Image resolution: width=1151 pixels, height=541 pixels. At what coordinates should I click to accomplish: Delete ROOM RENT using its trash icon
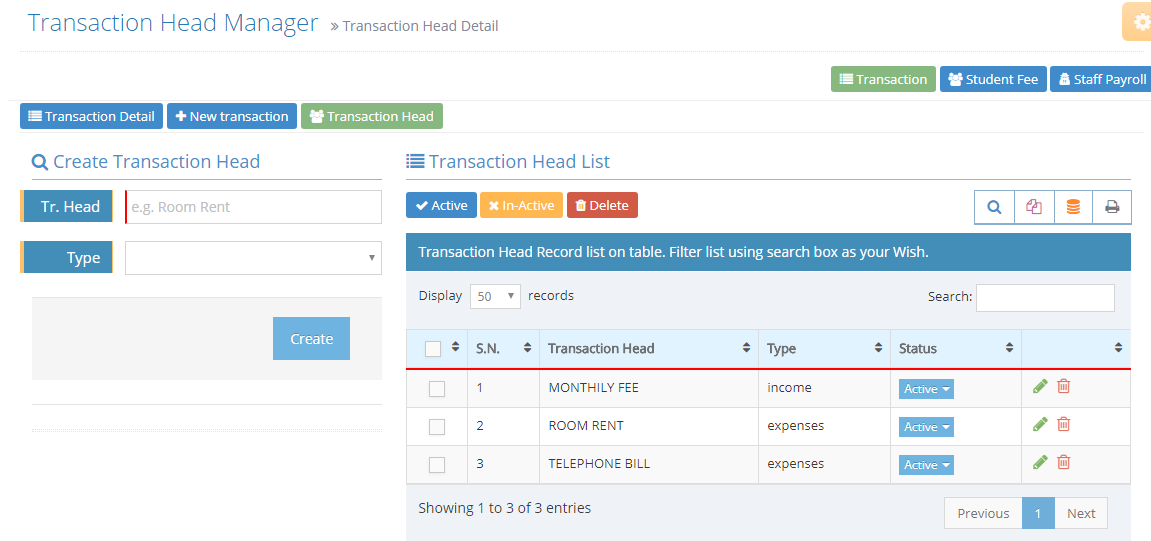pyautogui.click(x=1064, y=424)
